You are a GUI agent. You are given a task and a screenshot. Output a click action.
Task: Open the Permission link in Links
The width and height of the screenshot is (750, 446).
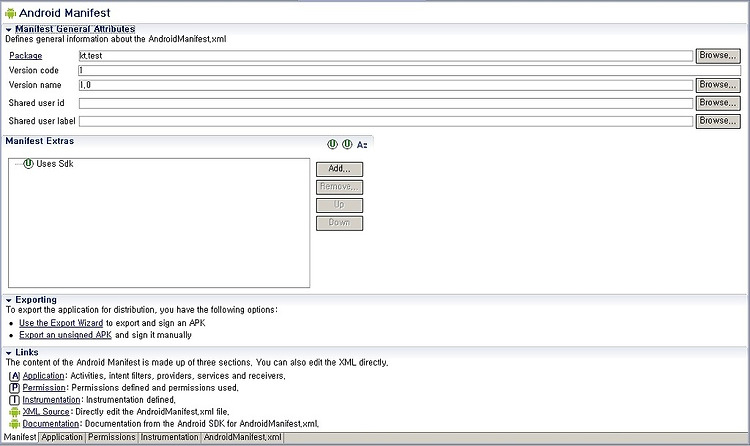[x=44, y=388]
